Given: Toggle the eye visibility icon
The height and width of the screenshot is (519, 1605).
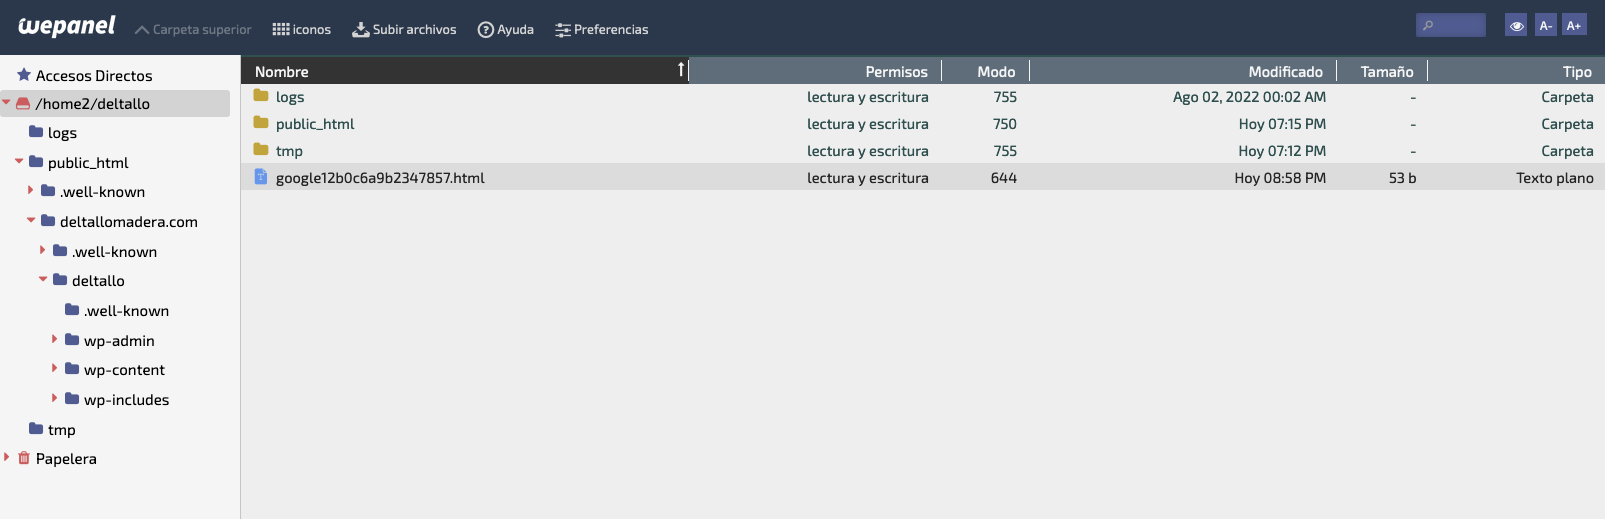Looking at the screenshot, I should pos(1516,25).
